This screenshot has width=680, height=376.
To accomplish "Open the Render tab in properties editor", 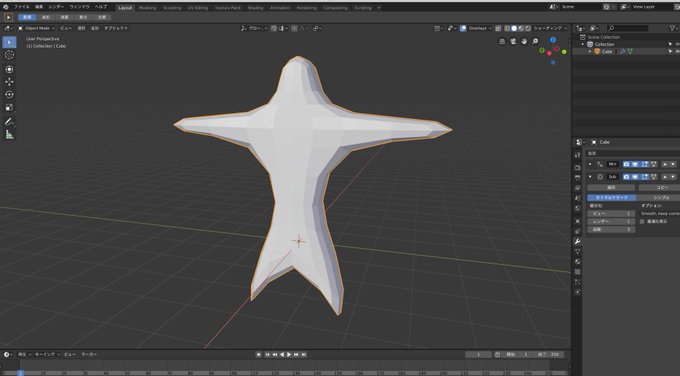I will coord(577,167).
